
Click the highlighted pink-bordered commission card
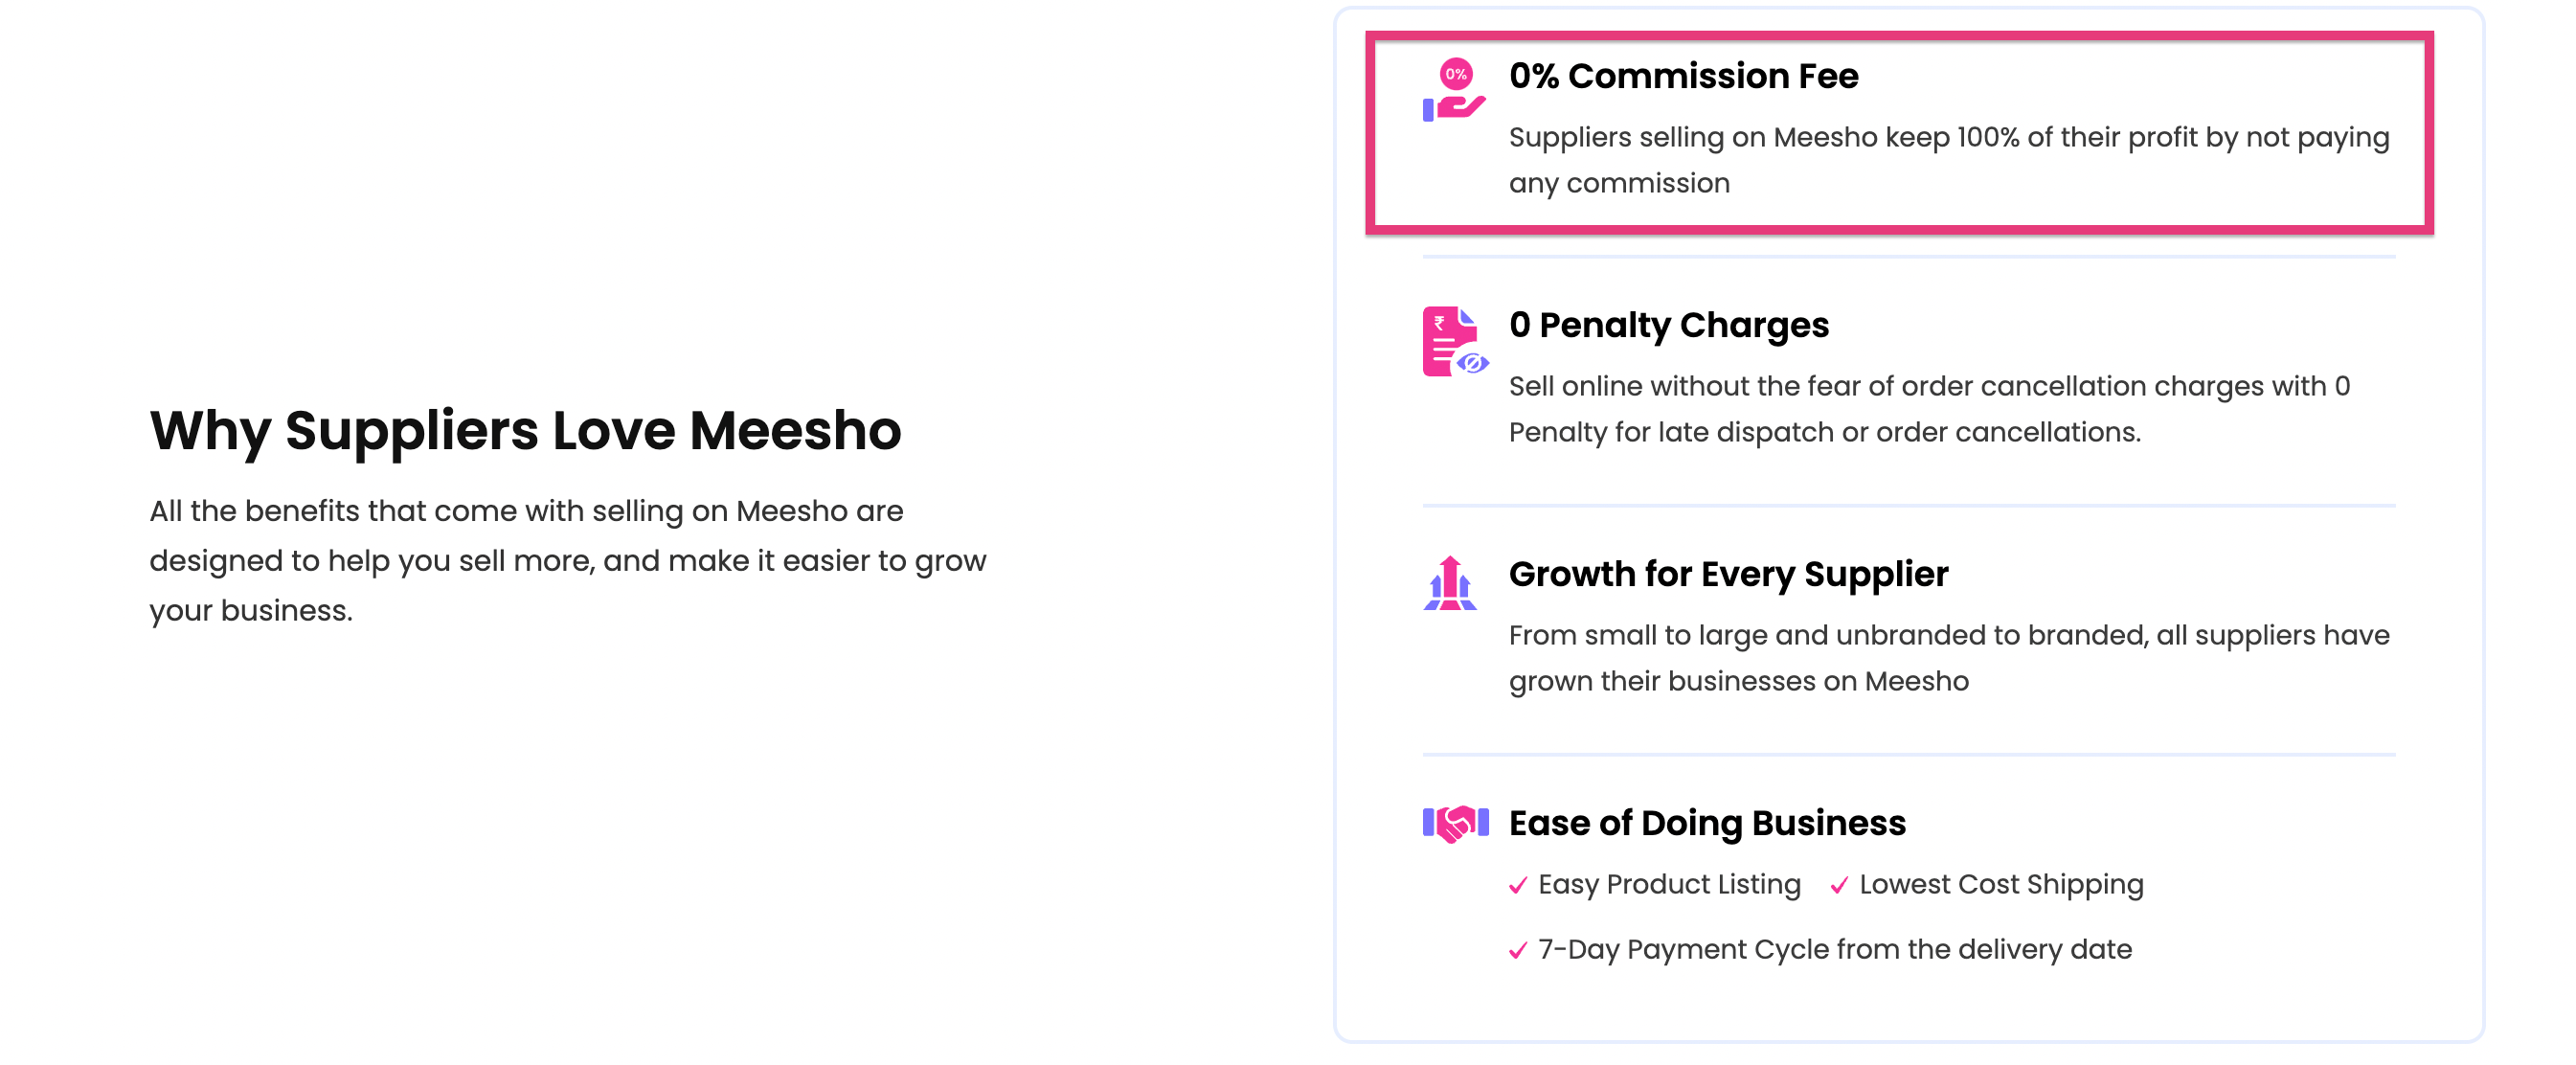[x=1899, y=133]
